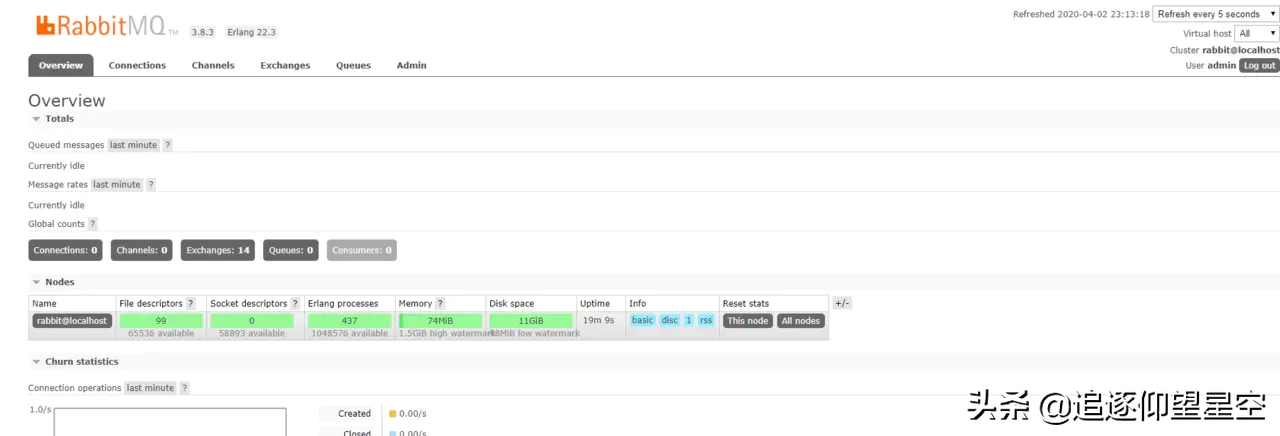Open the Virtual host dropdown
The width and height of the screenshot is (1280, 436).
point(1257,33)
